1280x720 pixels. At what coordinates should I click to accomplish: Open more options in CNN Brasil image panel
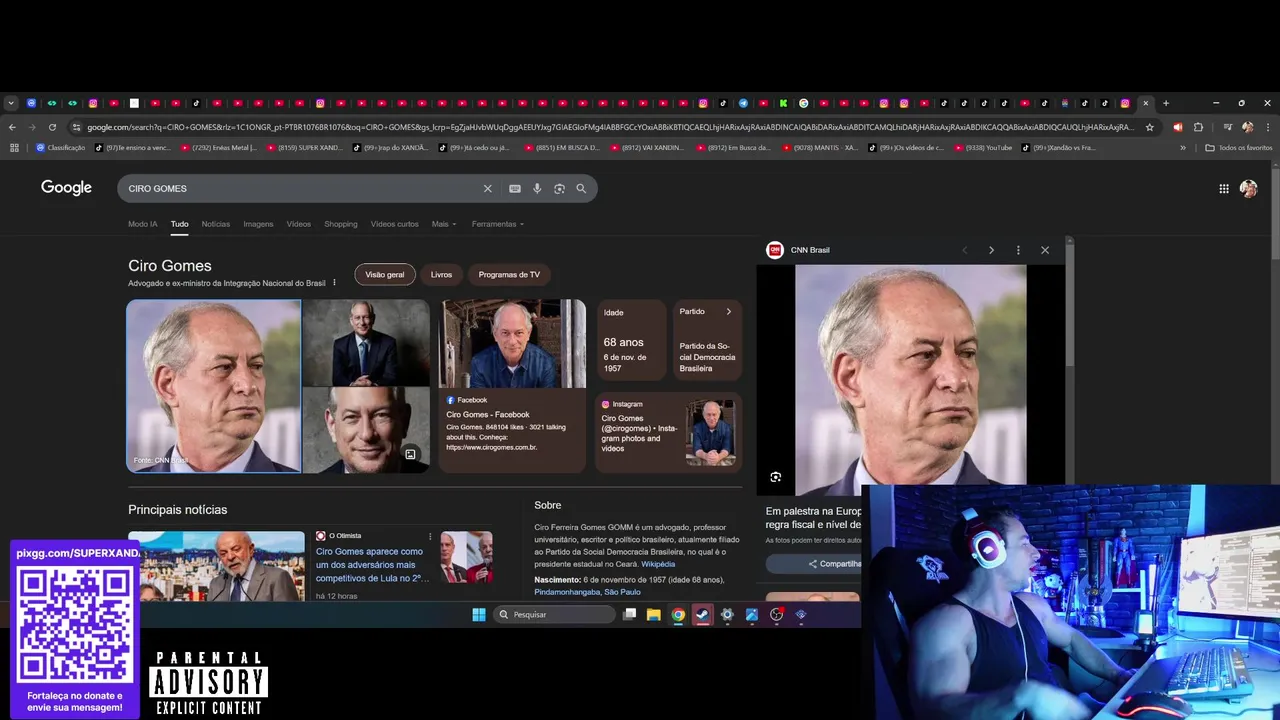[1018, 250]
